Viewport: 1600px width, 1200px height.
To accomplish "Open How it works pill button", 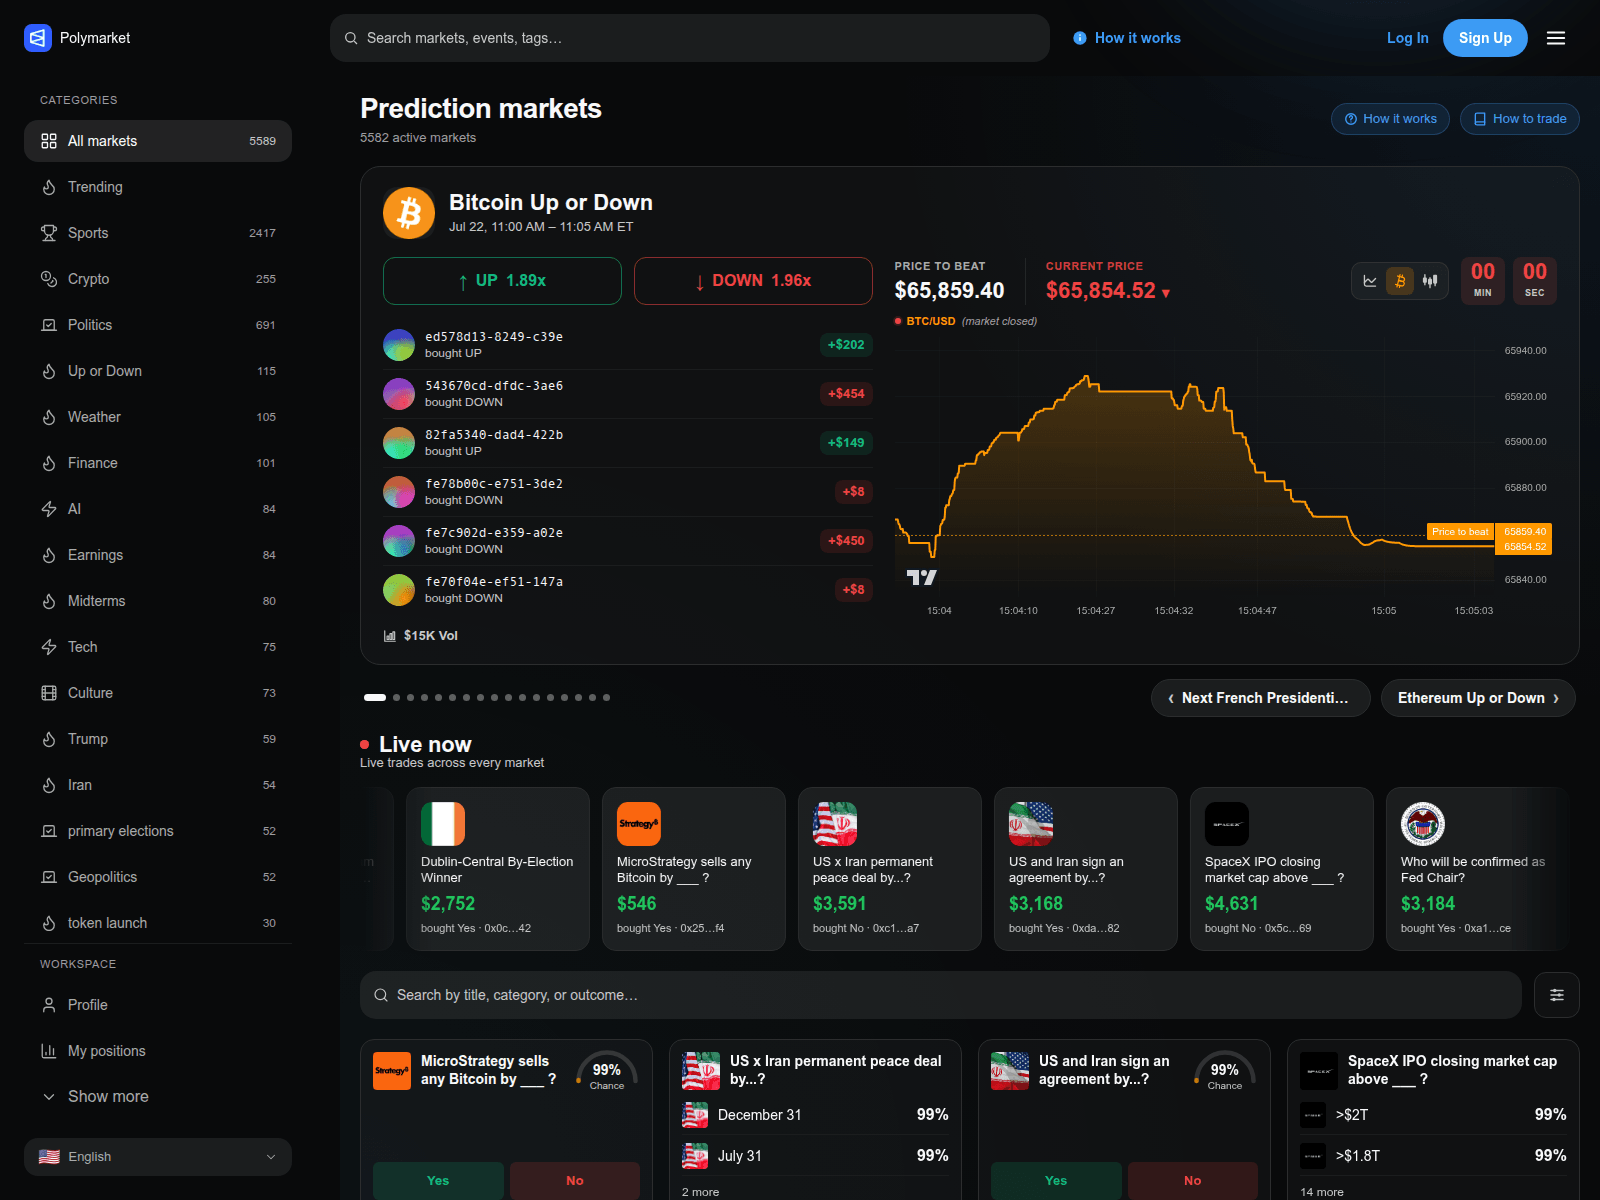I will click(1390, 119).
